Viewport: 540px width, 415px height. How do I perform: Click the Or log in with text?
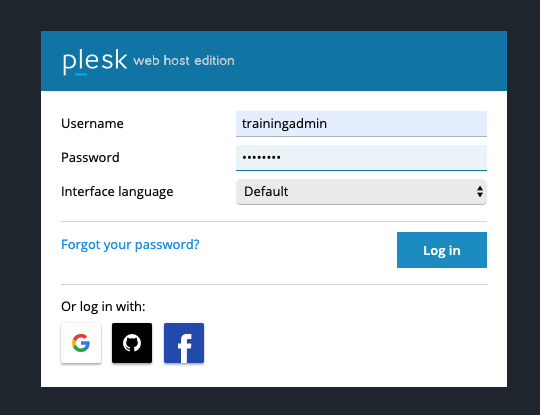point(103,307)
